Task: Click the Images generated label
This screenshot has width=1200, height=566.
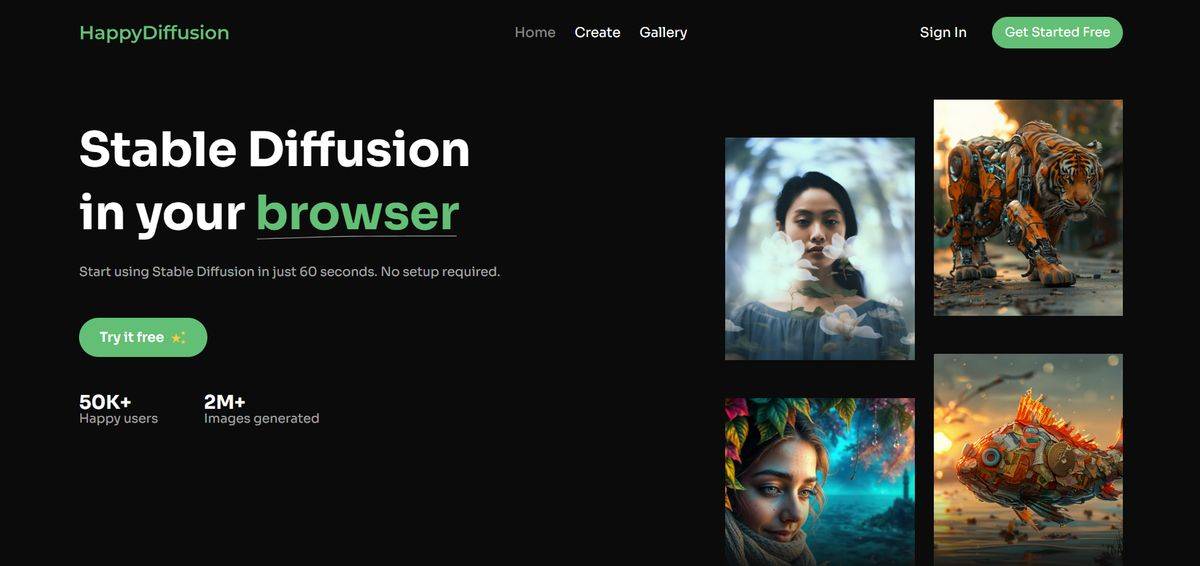Action: tap(261, 419)
